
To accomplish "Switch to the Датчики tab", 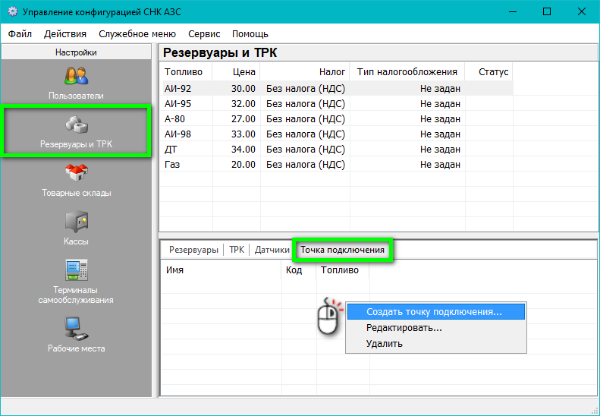I will 271,250.
